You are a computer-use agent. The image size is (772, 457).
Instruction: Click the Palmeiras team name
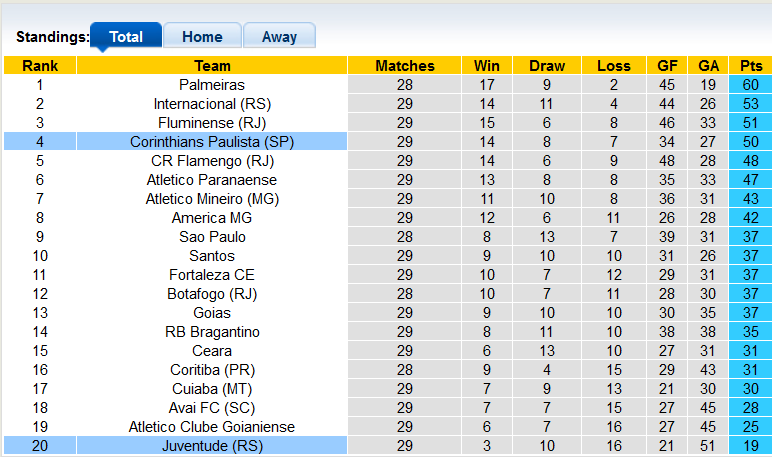(212, 85)
